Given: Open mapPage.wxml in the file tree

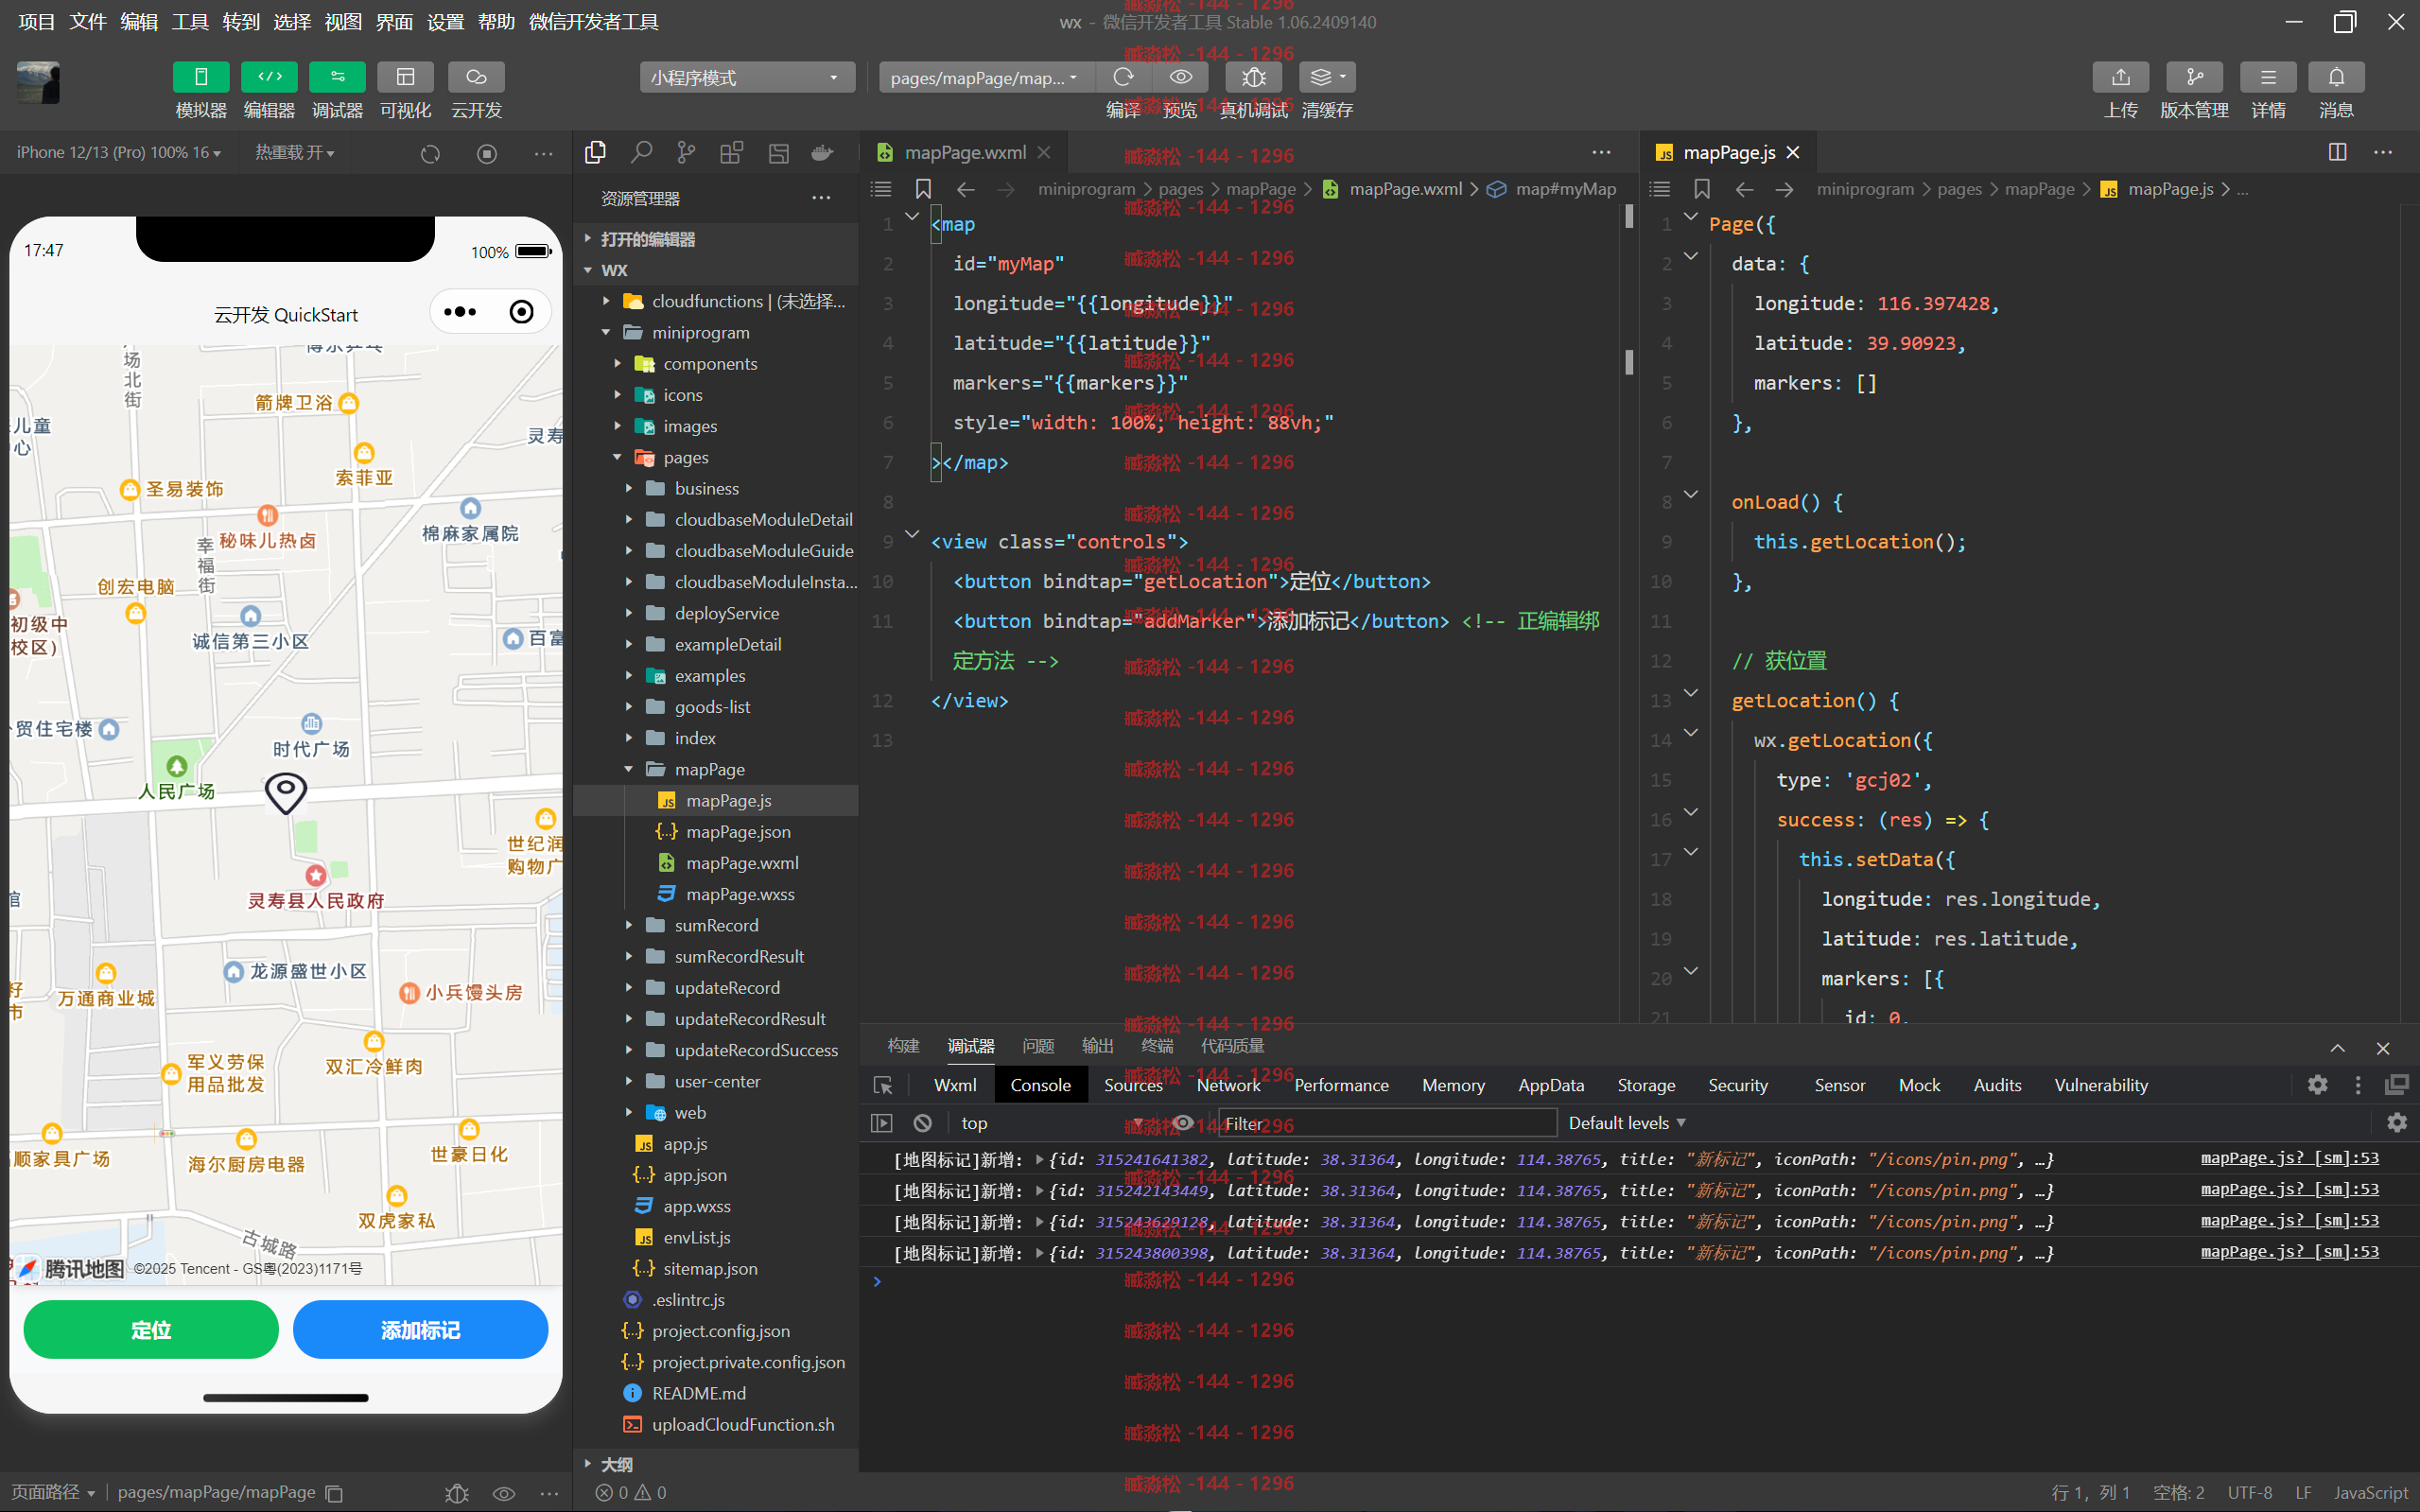Looking at the screenshot, I should coord(742,863).
